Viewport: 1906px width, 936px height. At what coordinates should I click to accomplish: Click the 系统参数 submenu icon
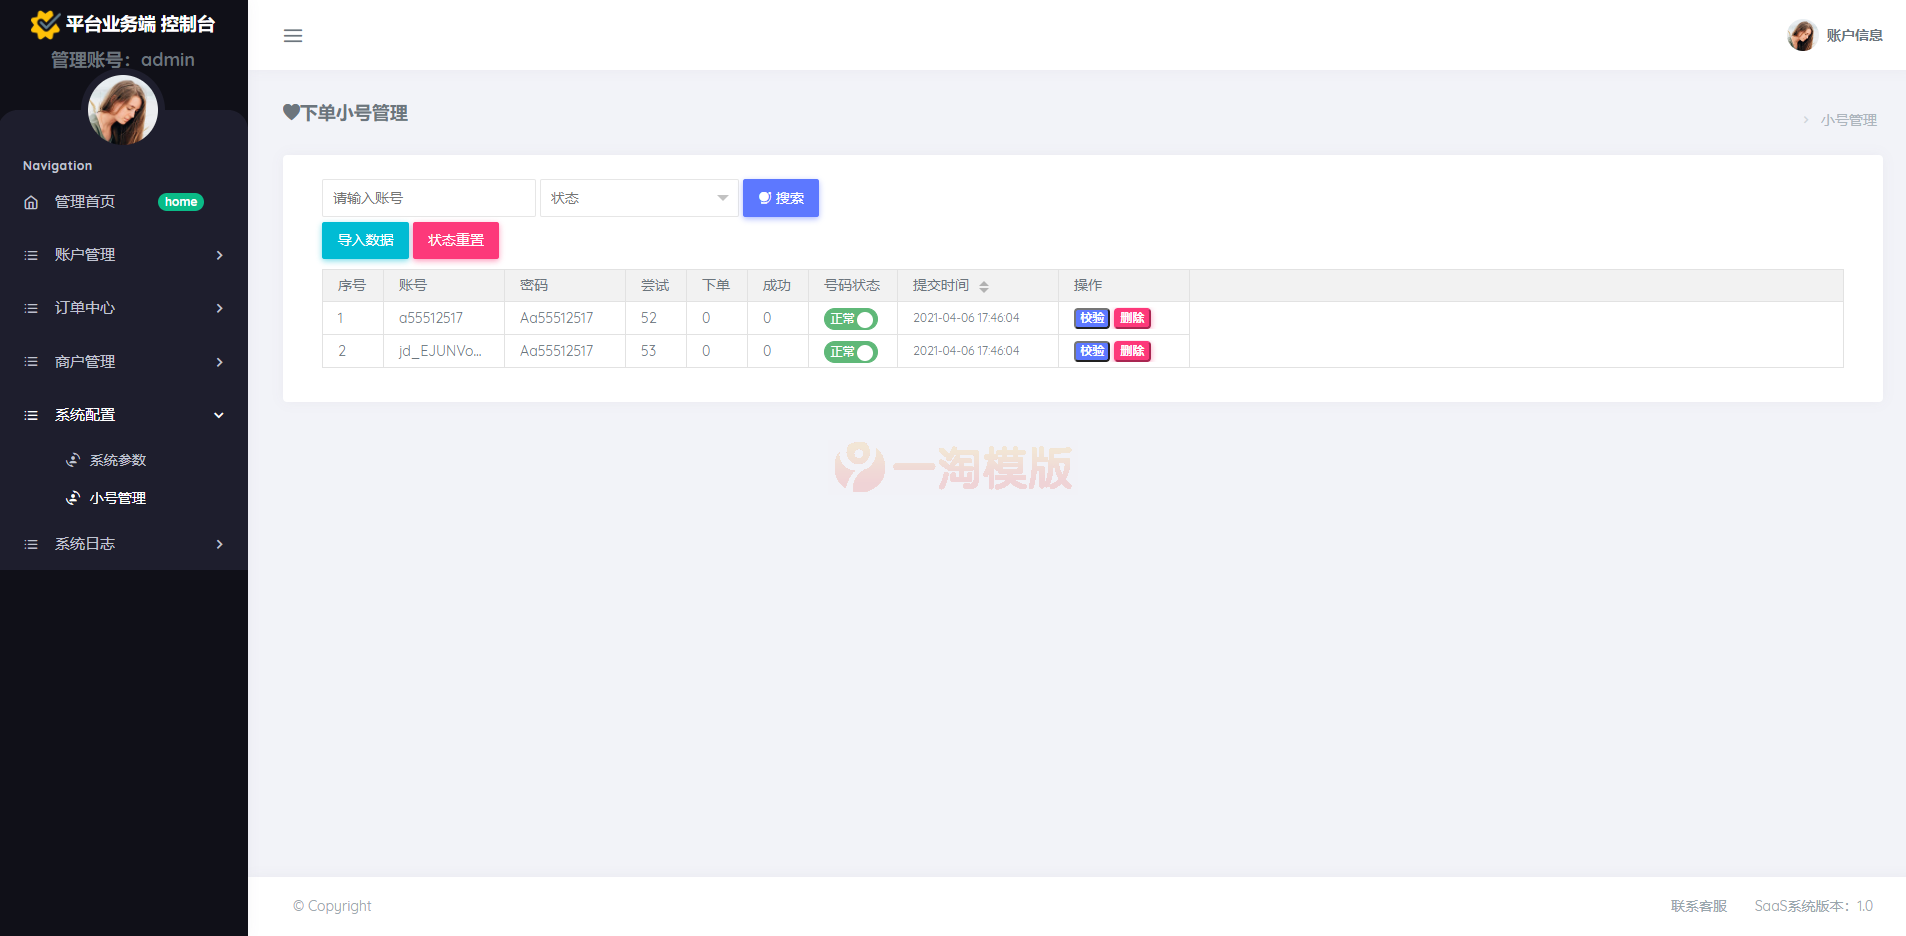[x=73, y=459]
